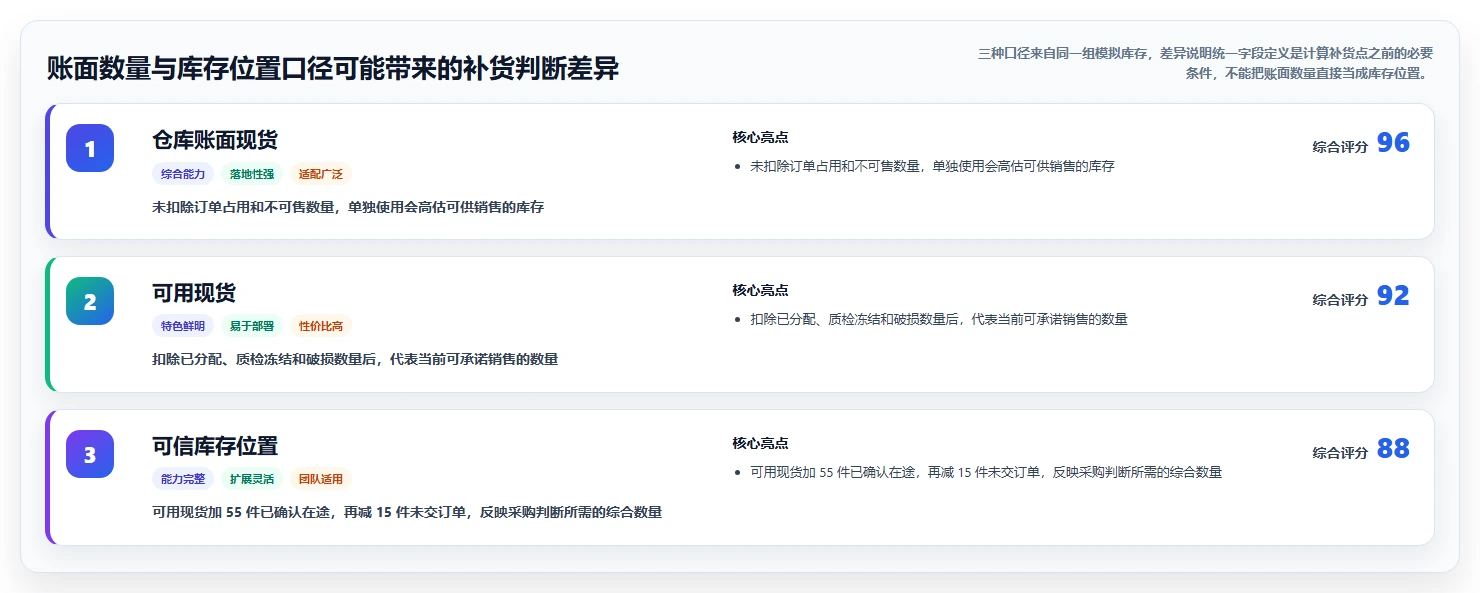Click the bullet text 未扩除订单占用和不可售数量
Screen dimensions: 1480x593
click(932, 167)
